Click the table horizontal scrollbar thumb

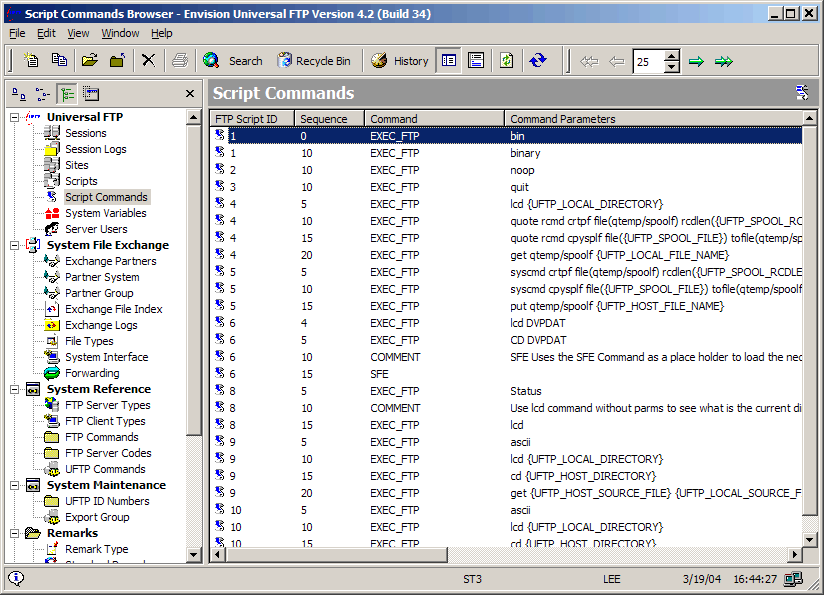point(336,555)
